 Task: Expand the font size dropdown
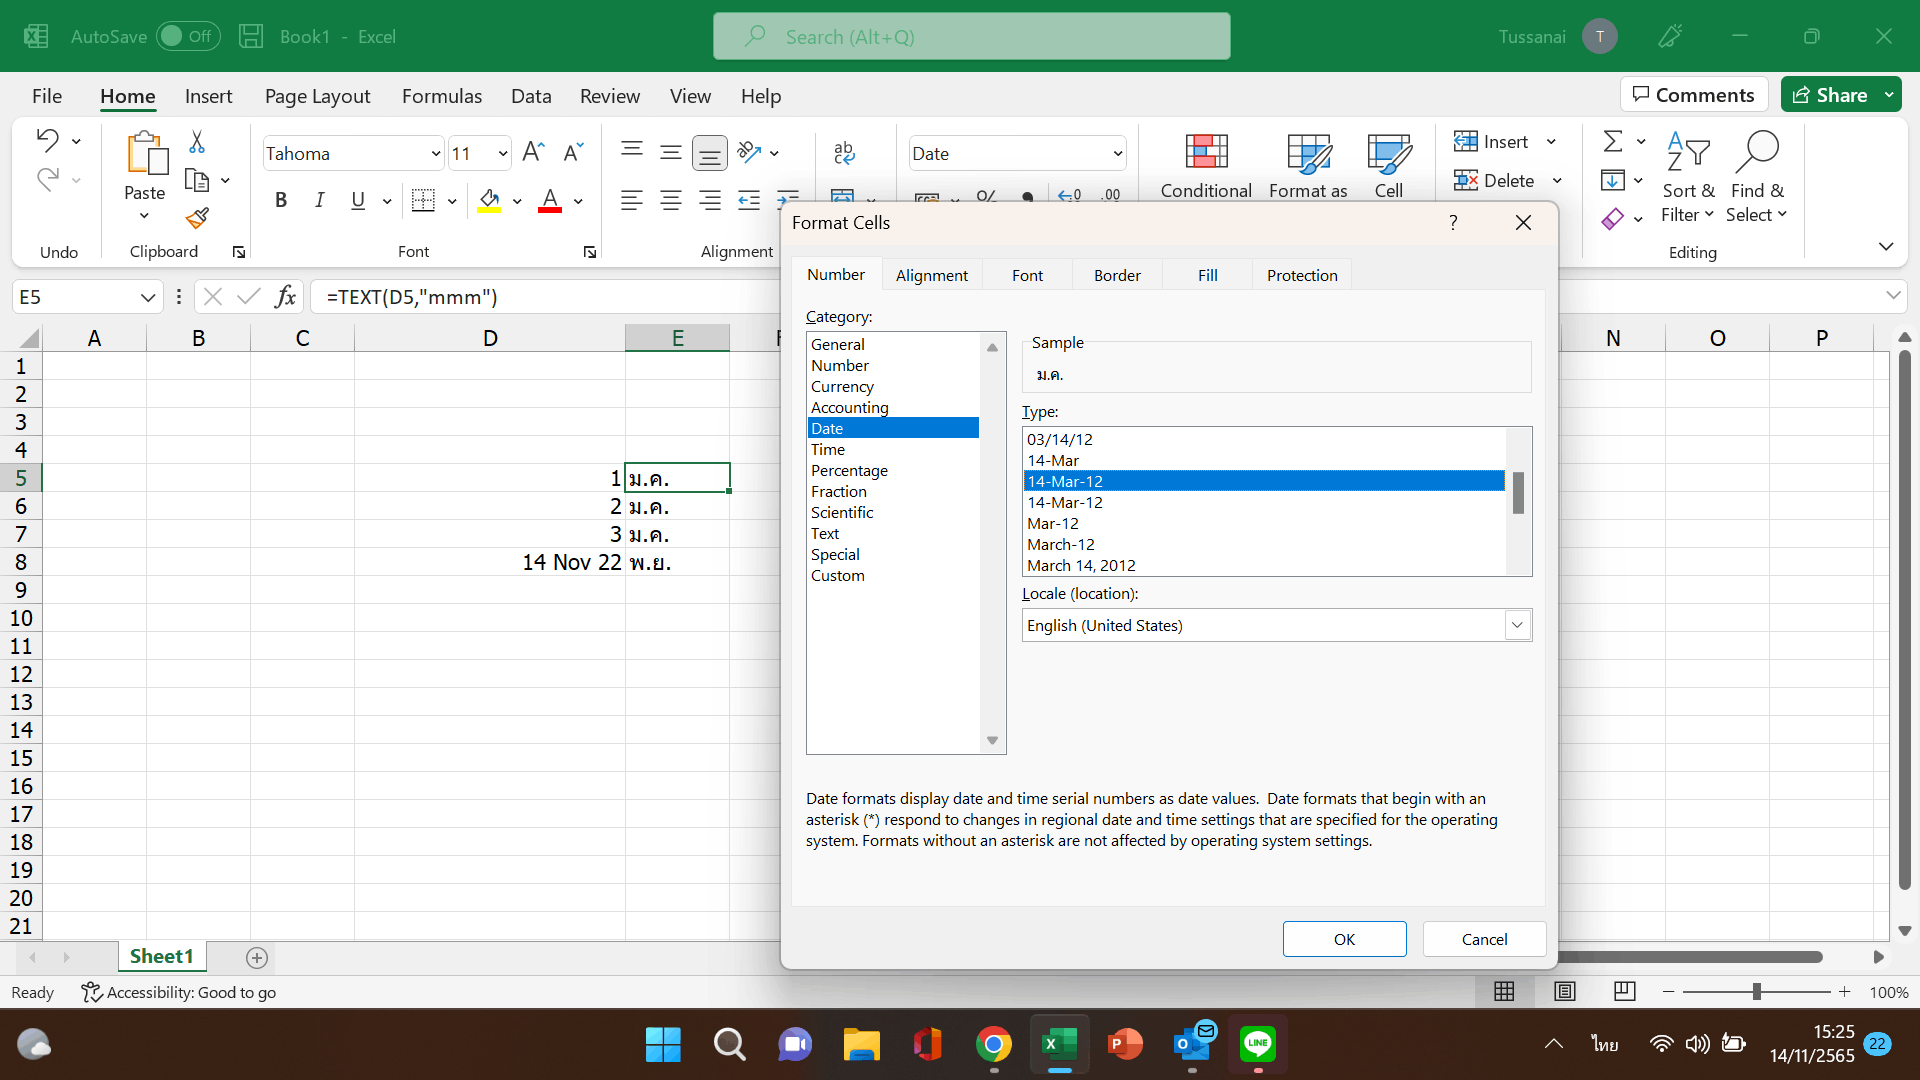tap(502, 154)
